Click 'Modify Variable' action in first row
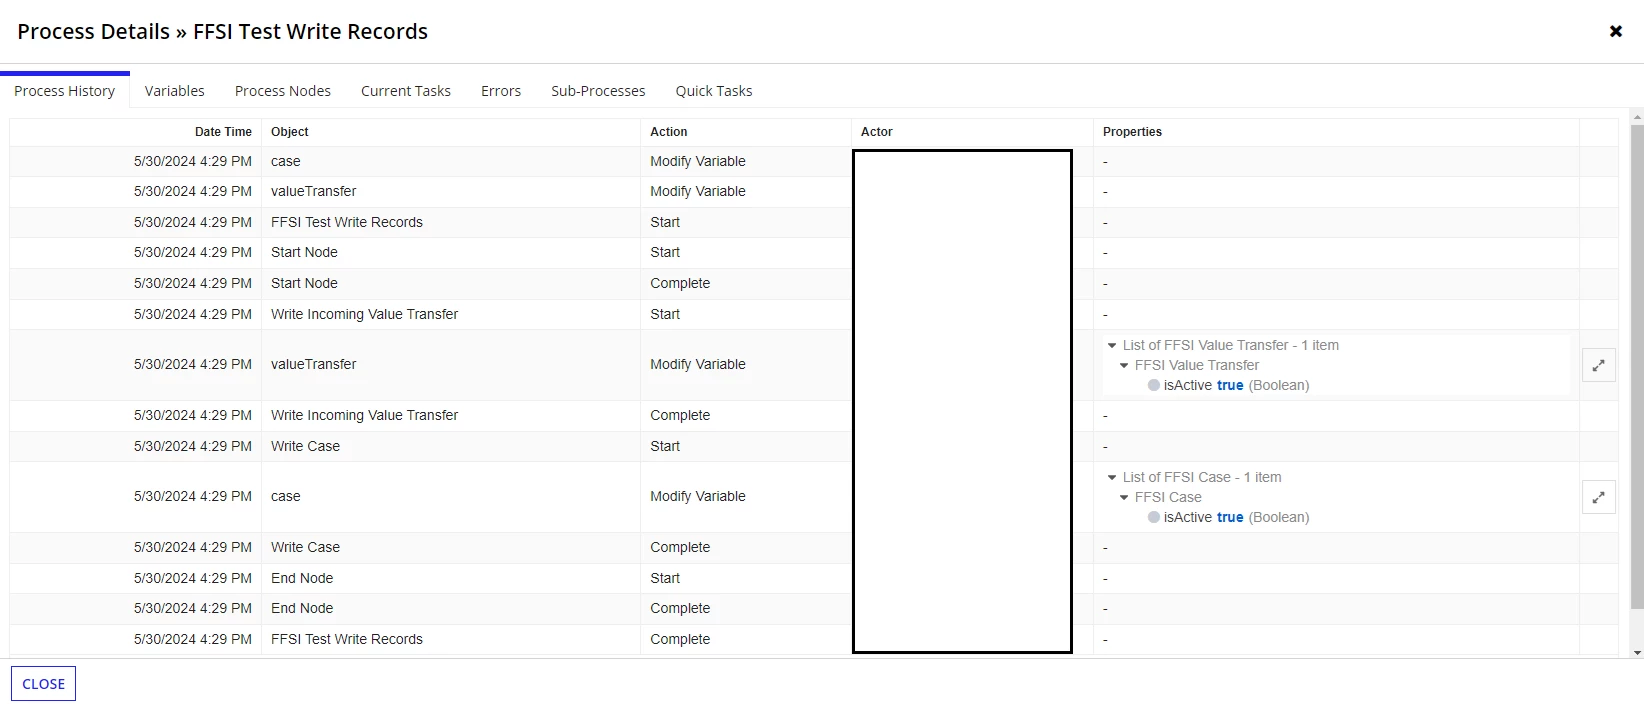The image size is (1644, 708). click(698, 161)
